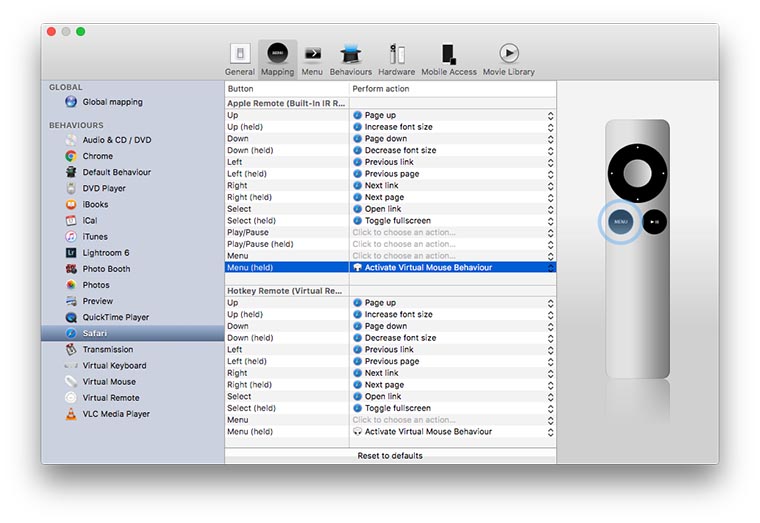Click Hotkey Remote 'Next link' action
This screenshot has height=523, width=760.
pos(453,373)
